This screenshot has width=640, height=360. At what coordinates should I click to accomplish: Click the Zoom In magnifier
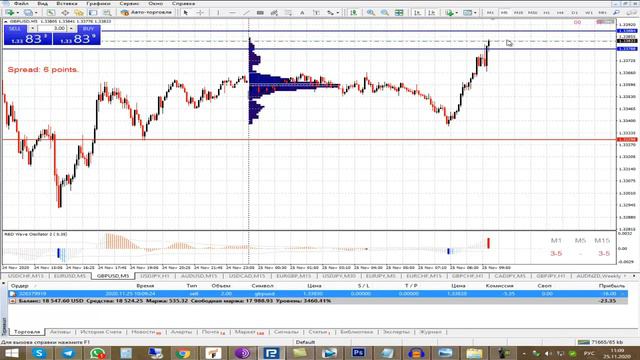(x=371, y=13)
